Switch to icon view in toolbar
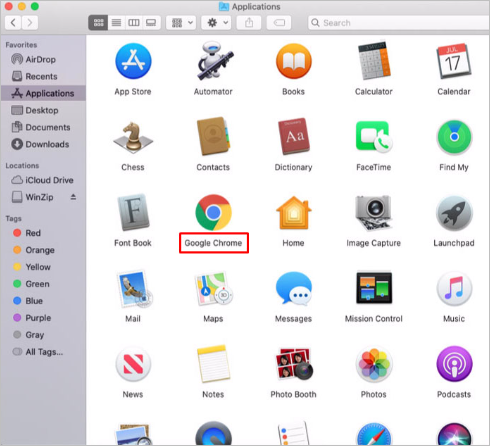Image resolution: width=490 pixels, height=446 pixels. click(x=98, y=23)
